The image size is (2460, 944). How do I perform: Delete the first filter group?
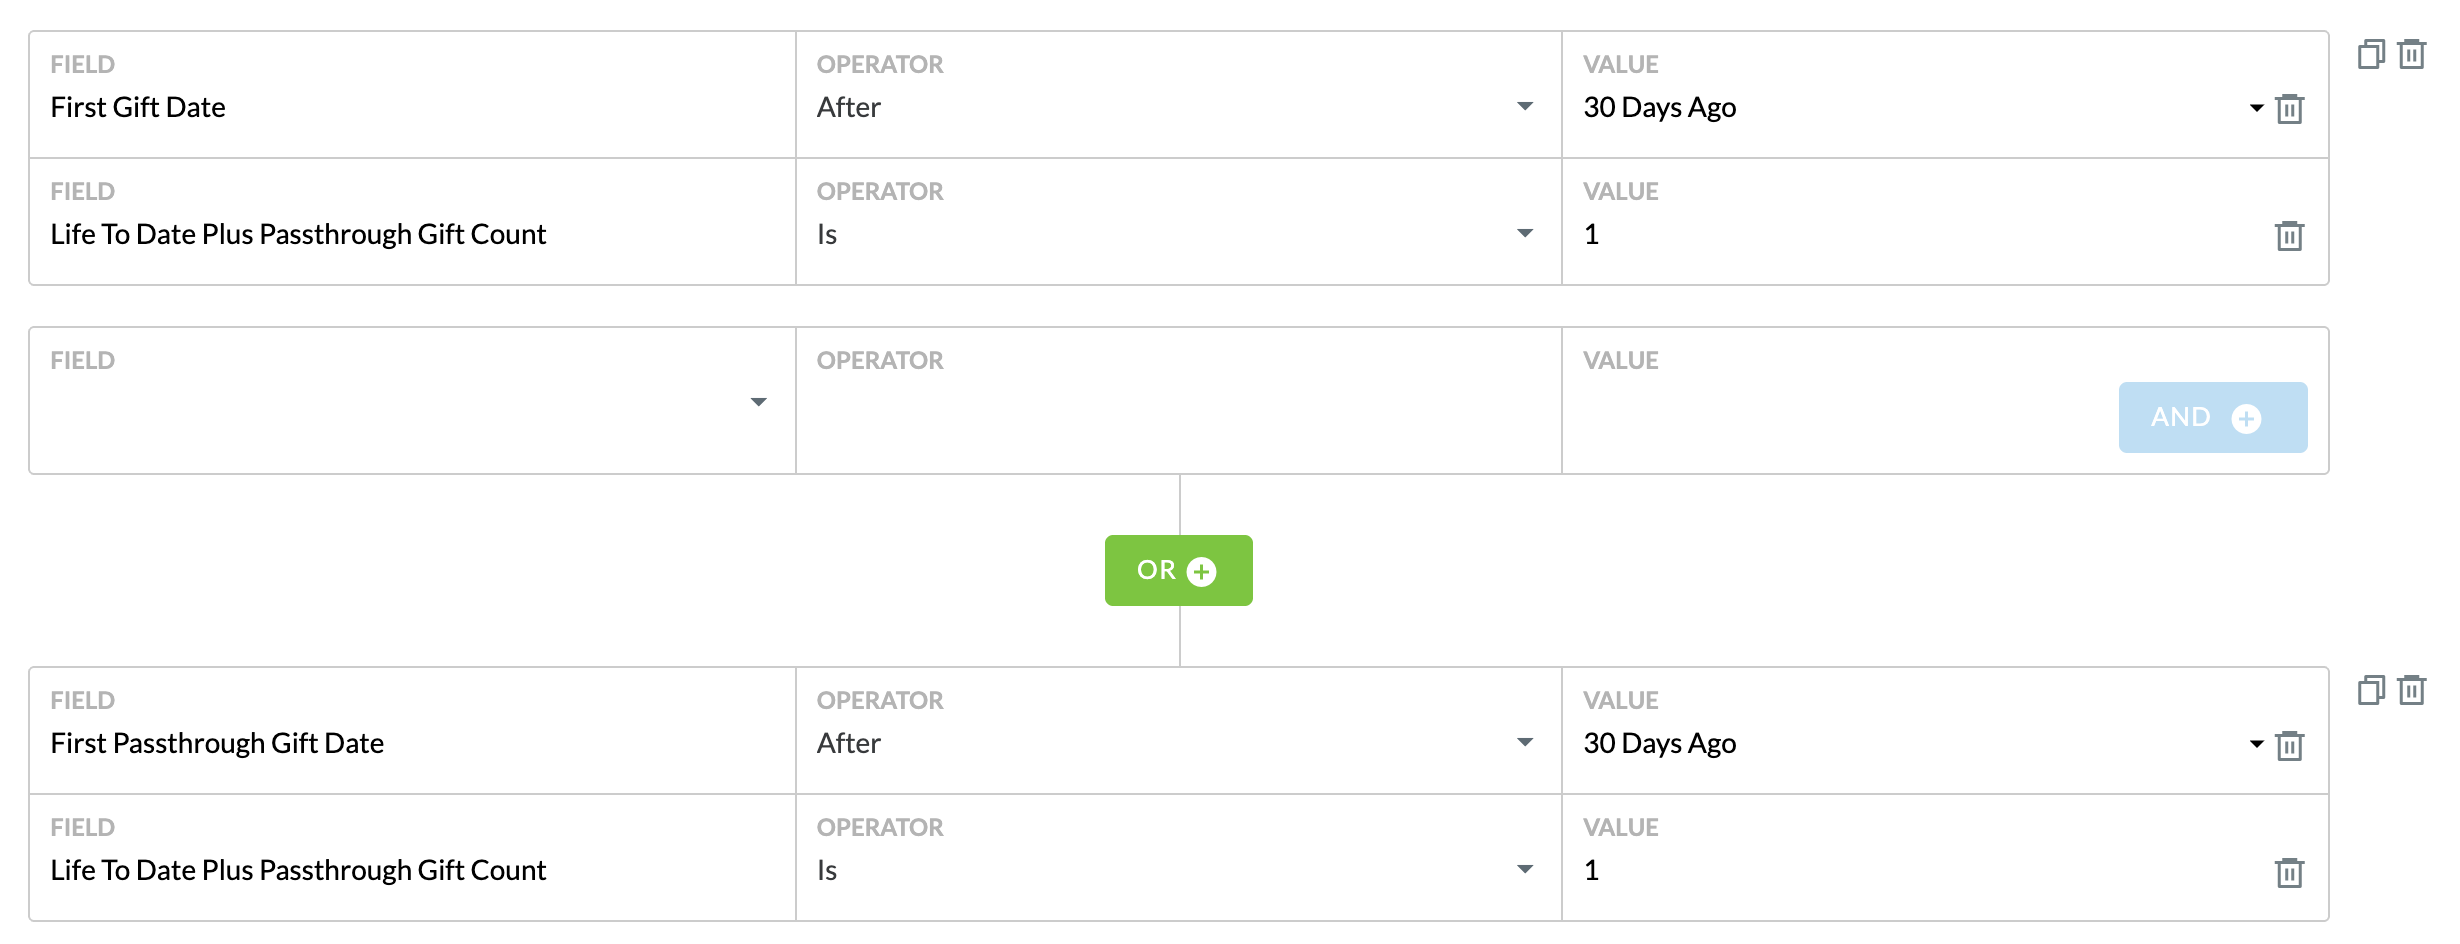click(x=2412, y=54)
